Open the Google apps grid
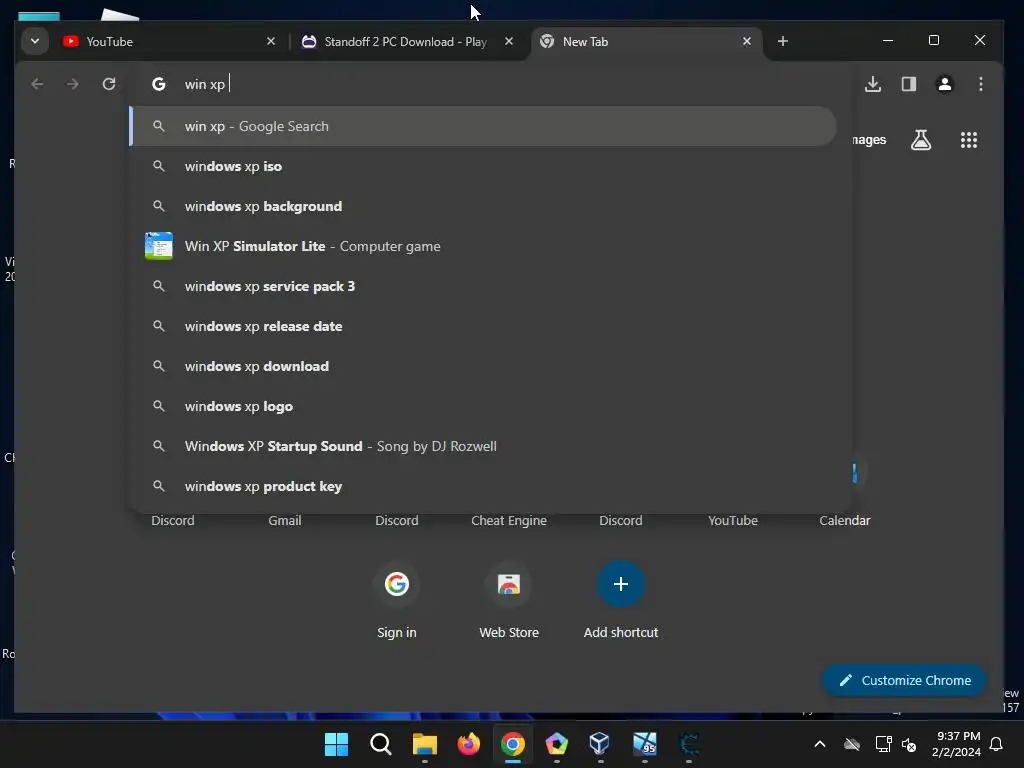The image size is (1024, 768). [x=969, y=140]
